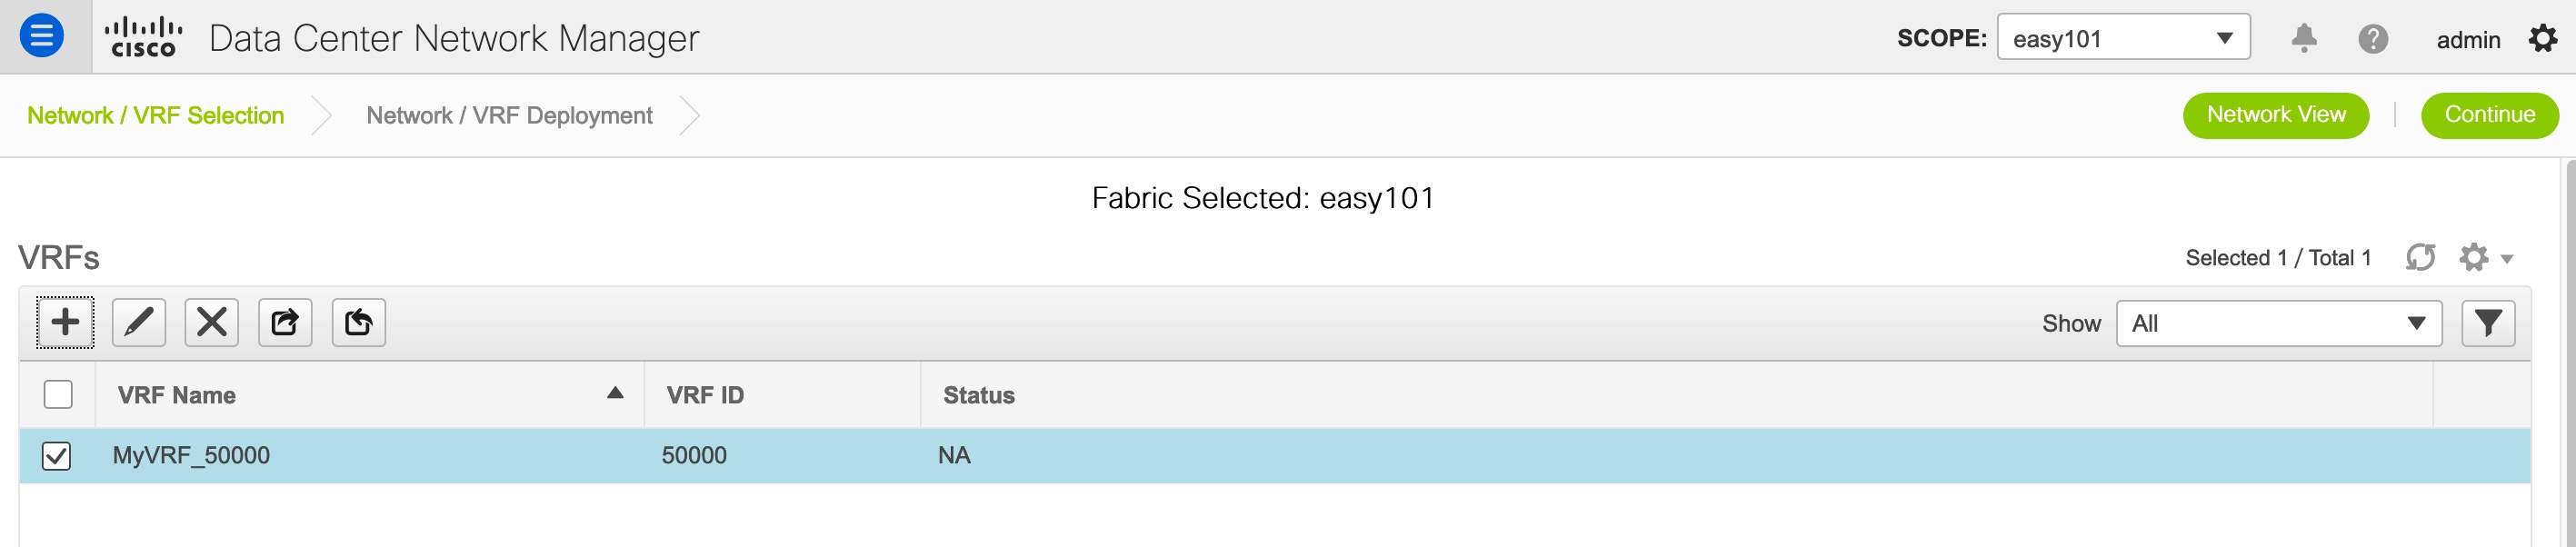The width and height of the screenshot is (2576, 547).
Task: Open the Show All dropdown
Action: pos(2278,322)
